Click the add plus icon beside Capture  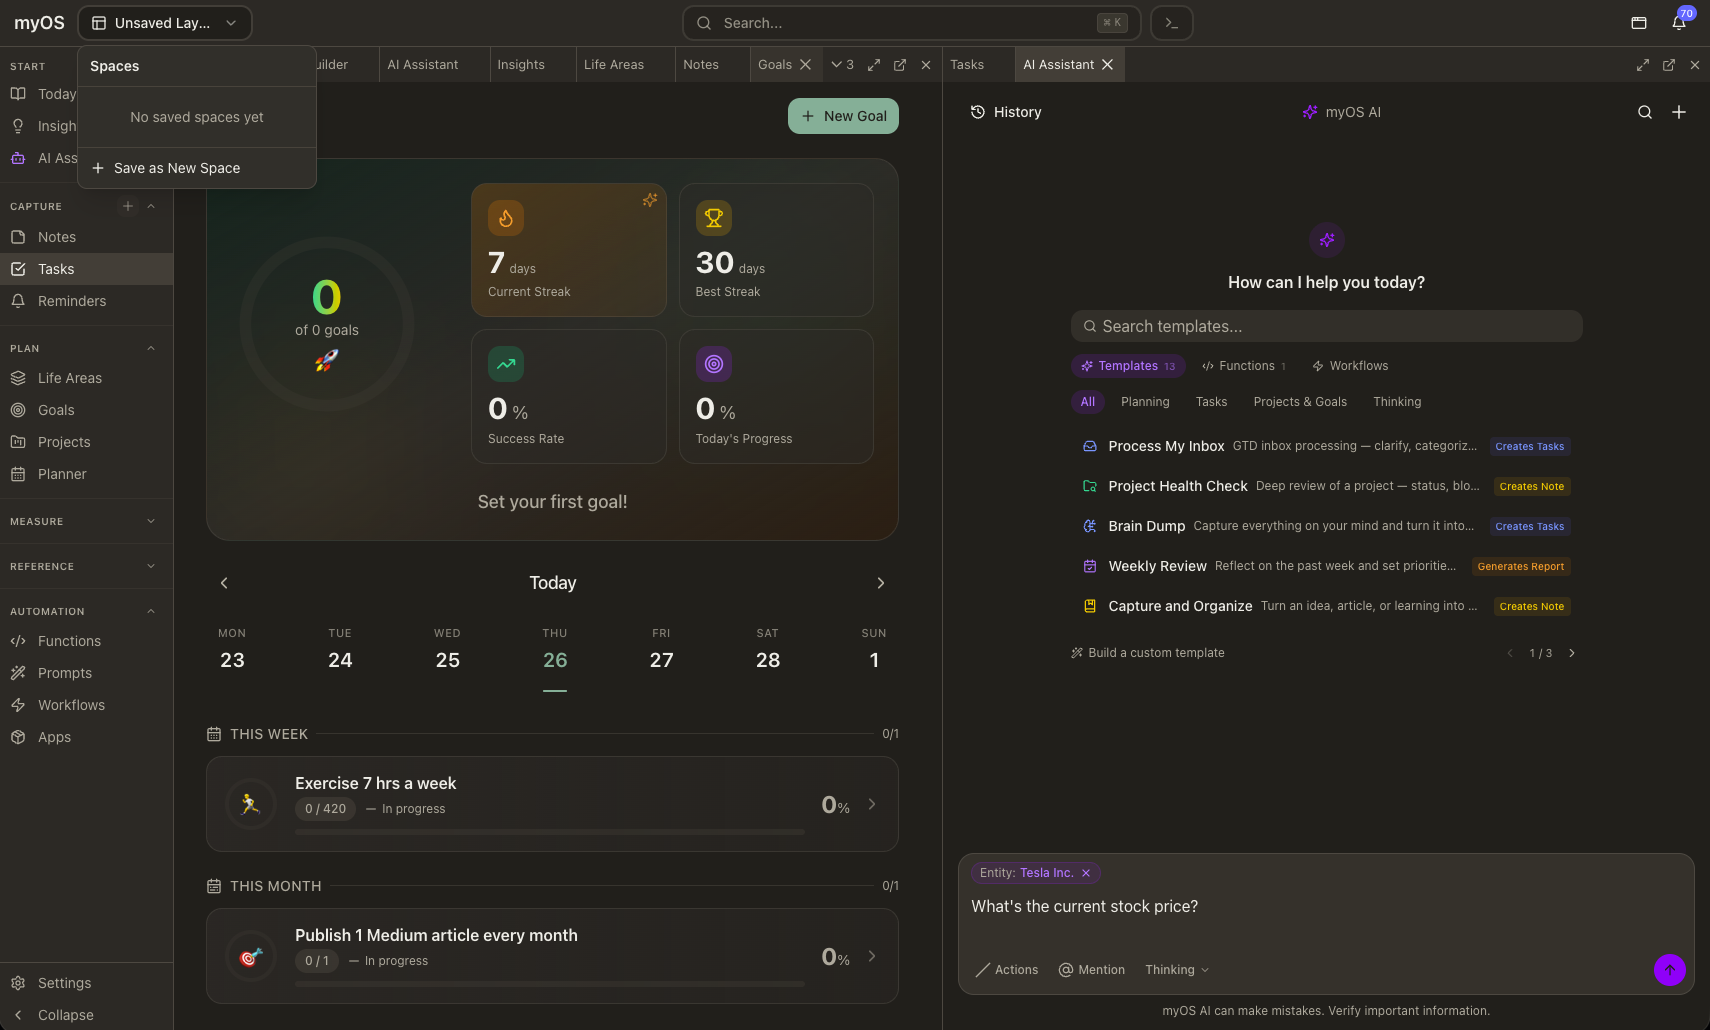(128, 206)
